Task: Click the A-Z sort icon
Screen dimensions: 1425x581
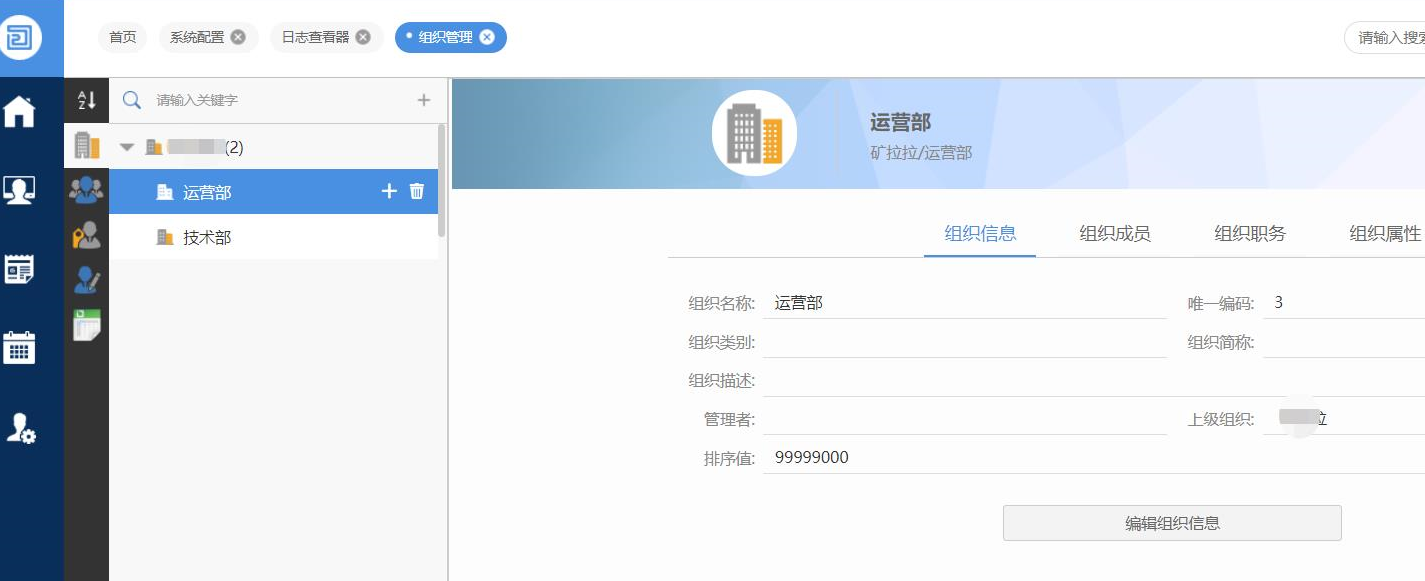Action: click(87, 100)
